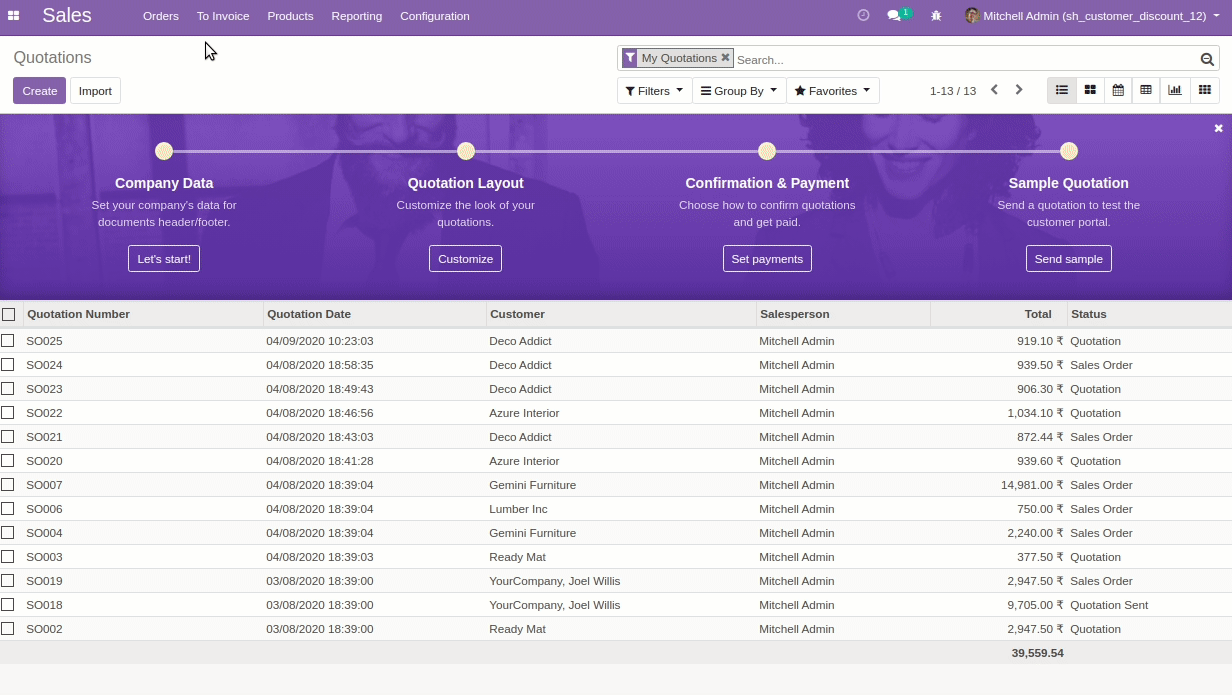Click the Create button

click(40, 91)
